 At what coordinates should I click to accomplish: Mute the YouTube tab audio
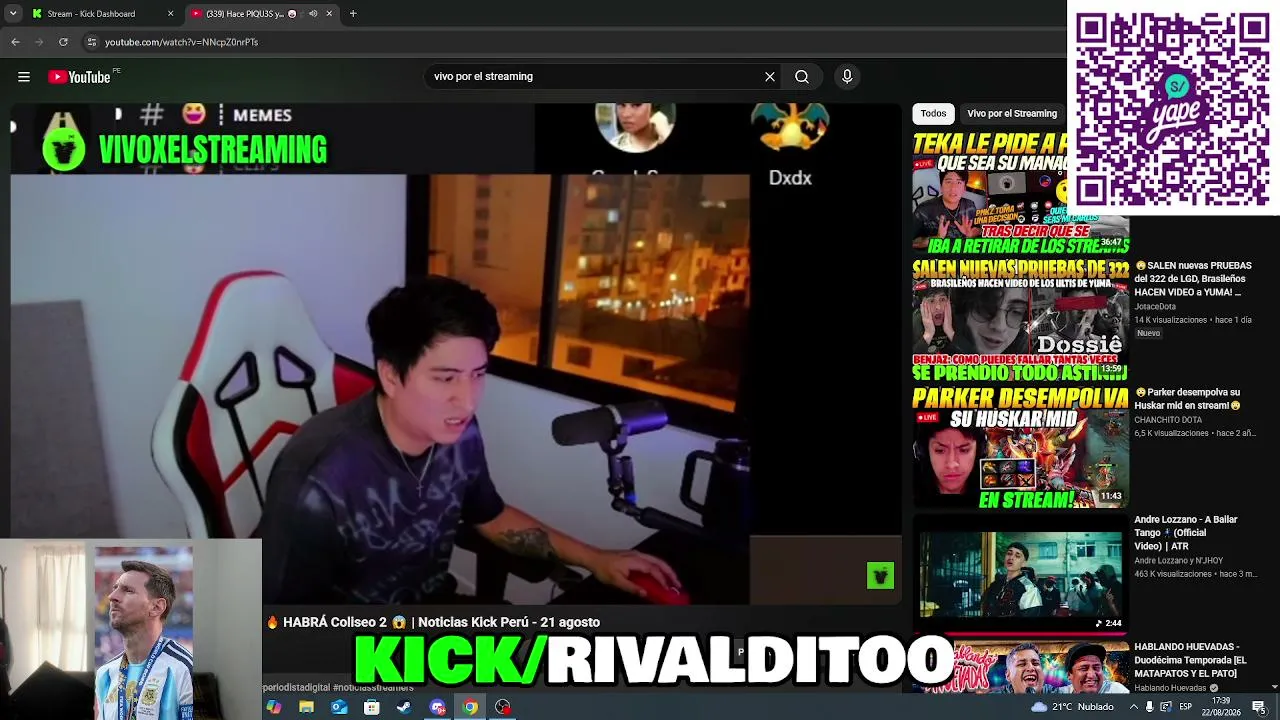click(313, 14)
